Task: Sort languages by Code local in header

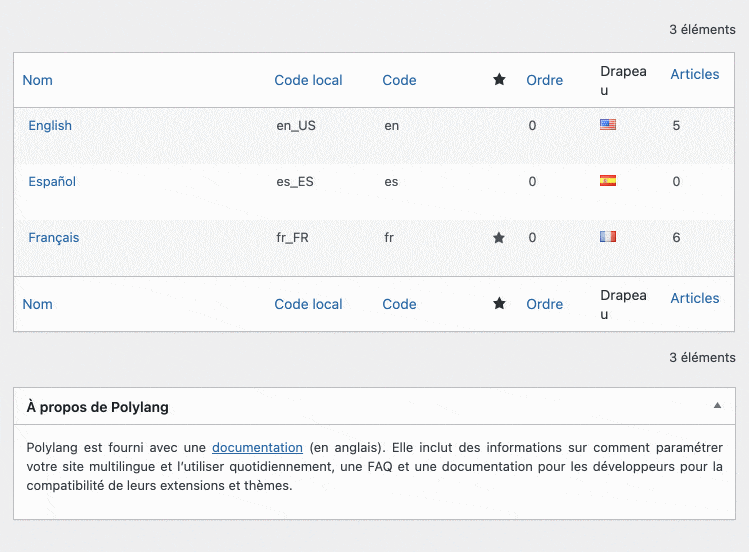Action: tap(308, 80)
